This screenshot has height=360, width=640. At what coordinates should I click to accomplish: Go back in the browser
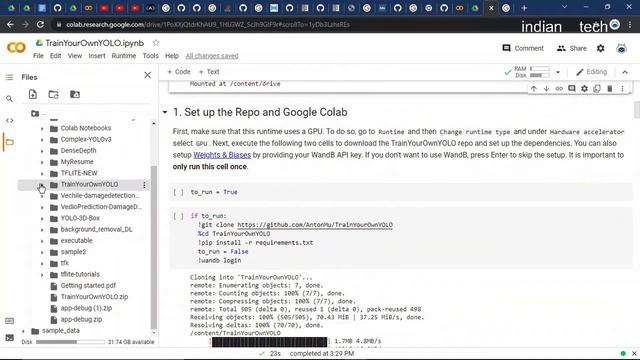(x=10, y=24)
